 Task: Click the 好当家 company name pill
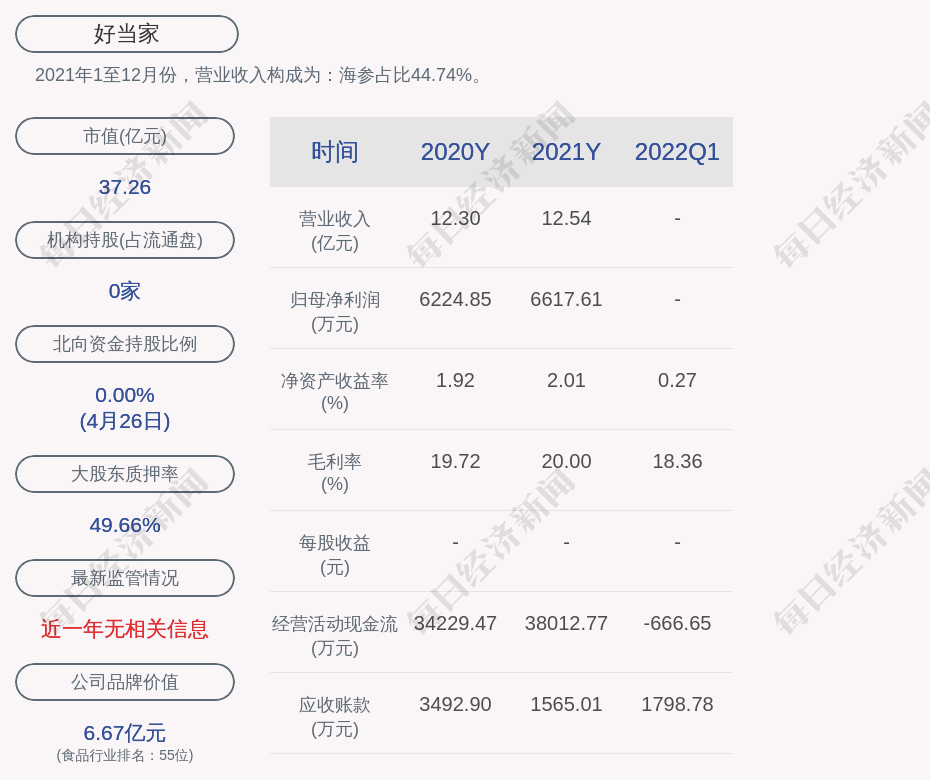(x=127, y=34)
